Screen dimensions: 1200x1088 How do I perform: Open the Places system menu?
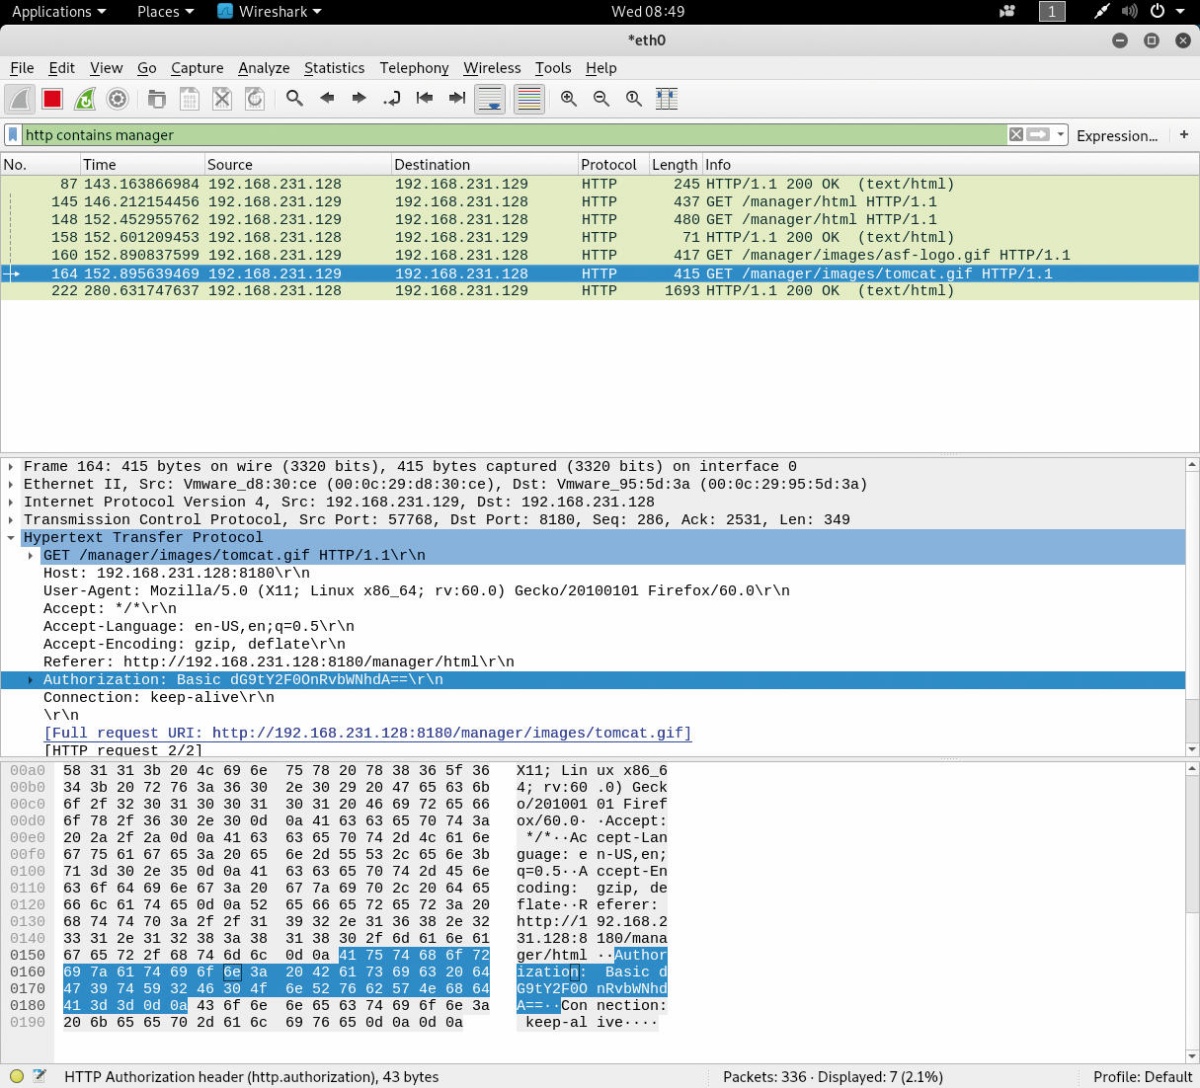point(165,12)
